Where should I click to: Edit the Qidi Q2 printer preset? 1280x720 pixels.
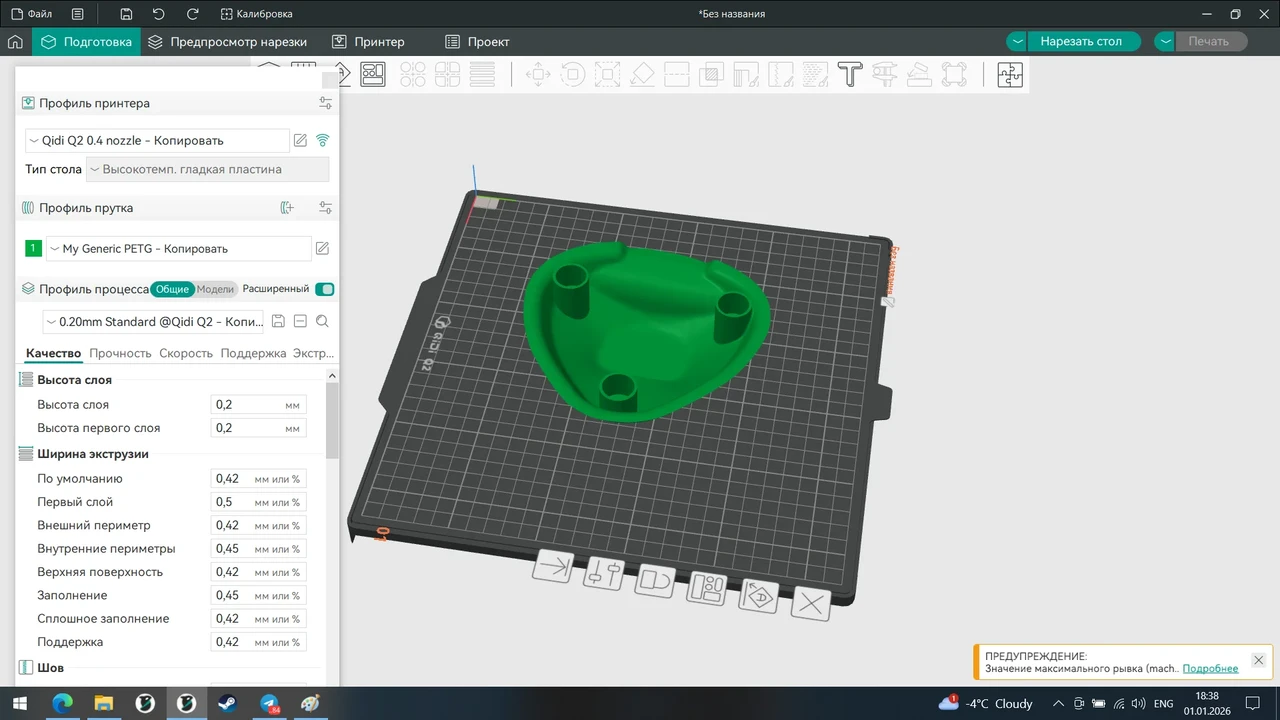point(300,140)
